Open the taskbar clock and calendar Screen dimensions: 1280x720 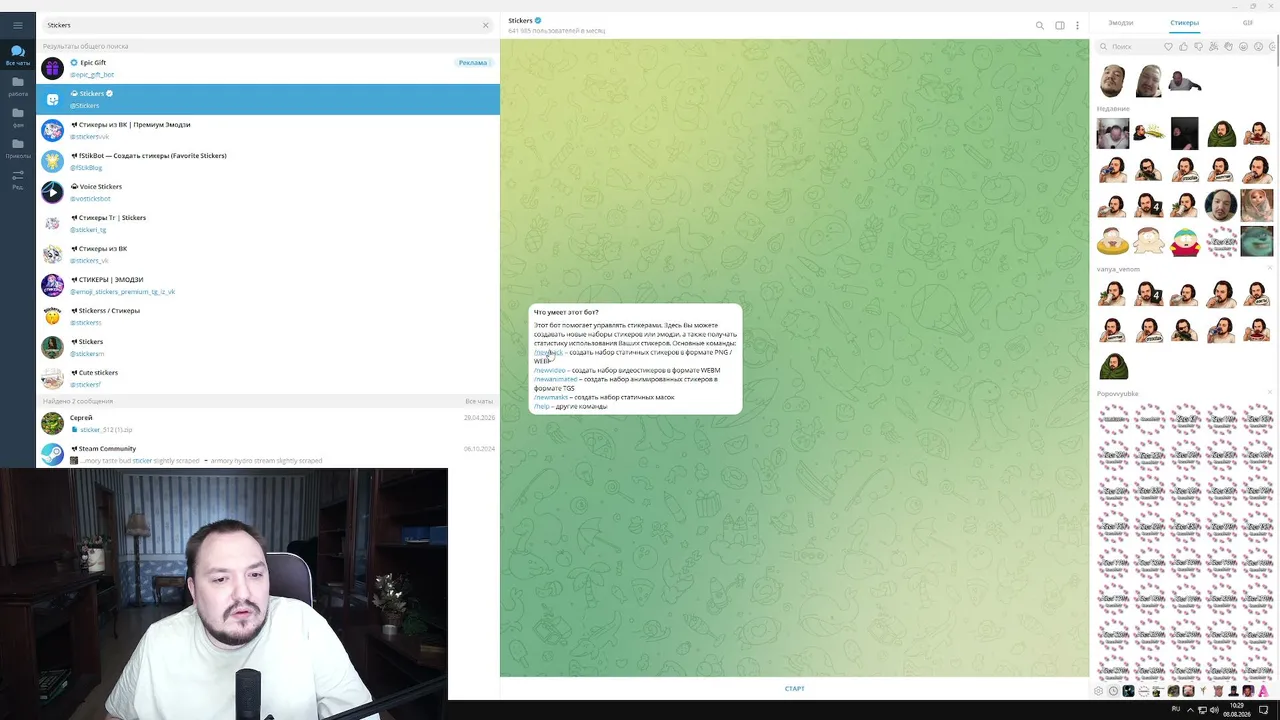tap(1237, 710)
